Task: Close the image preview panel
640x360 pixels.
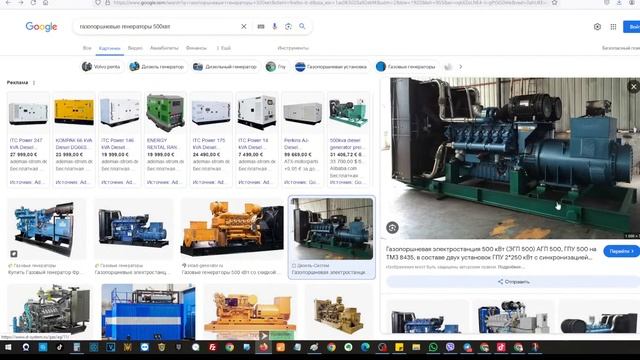Action: pyautogui.click(x=633, y=87)
